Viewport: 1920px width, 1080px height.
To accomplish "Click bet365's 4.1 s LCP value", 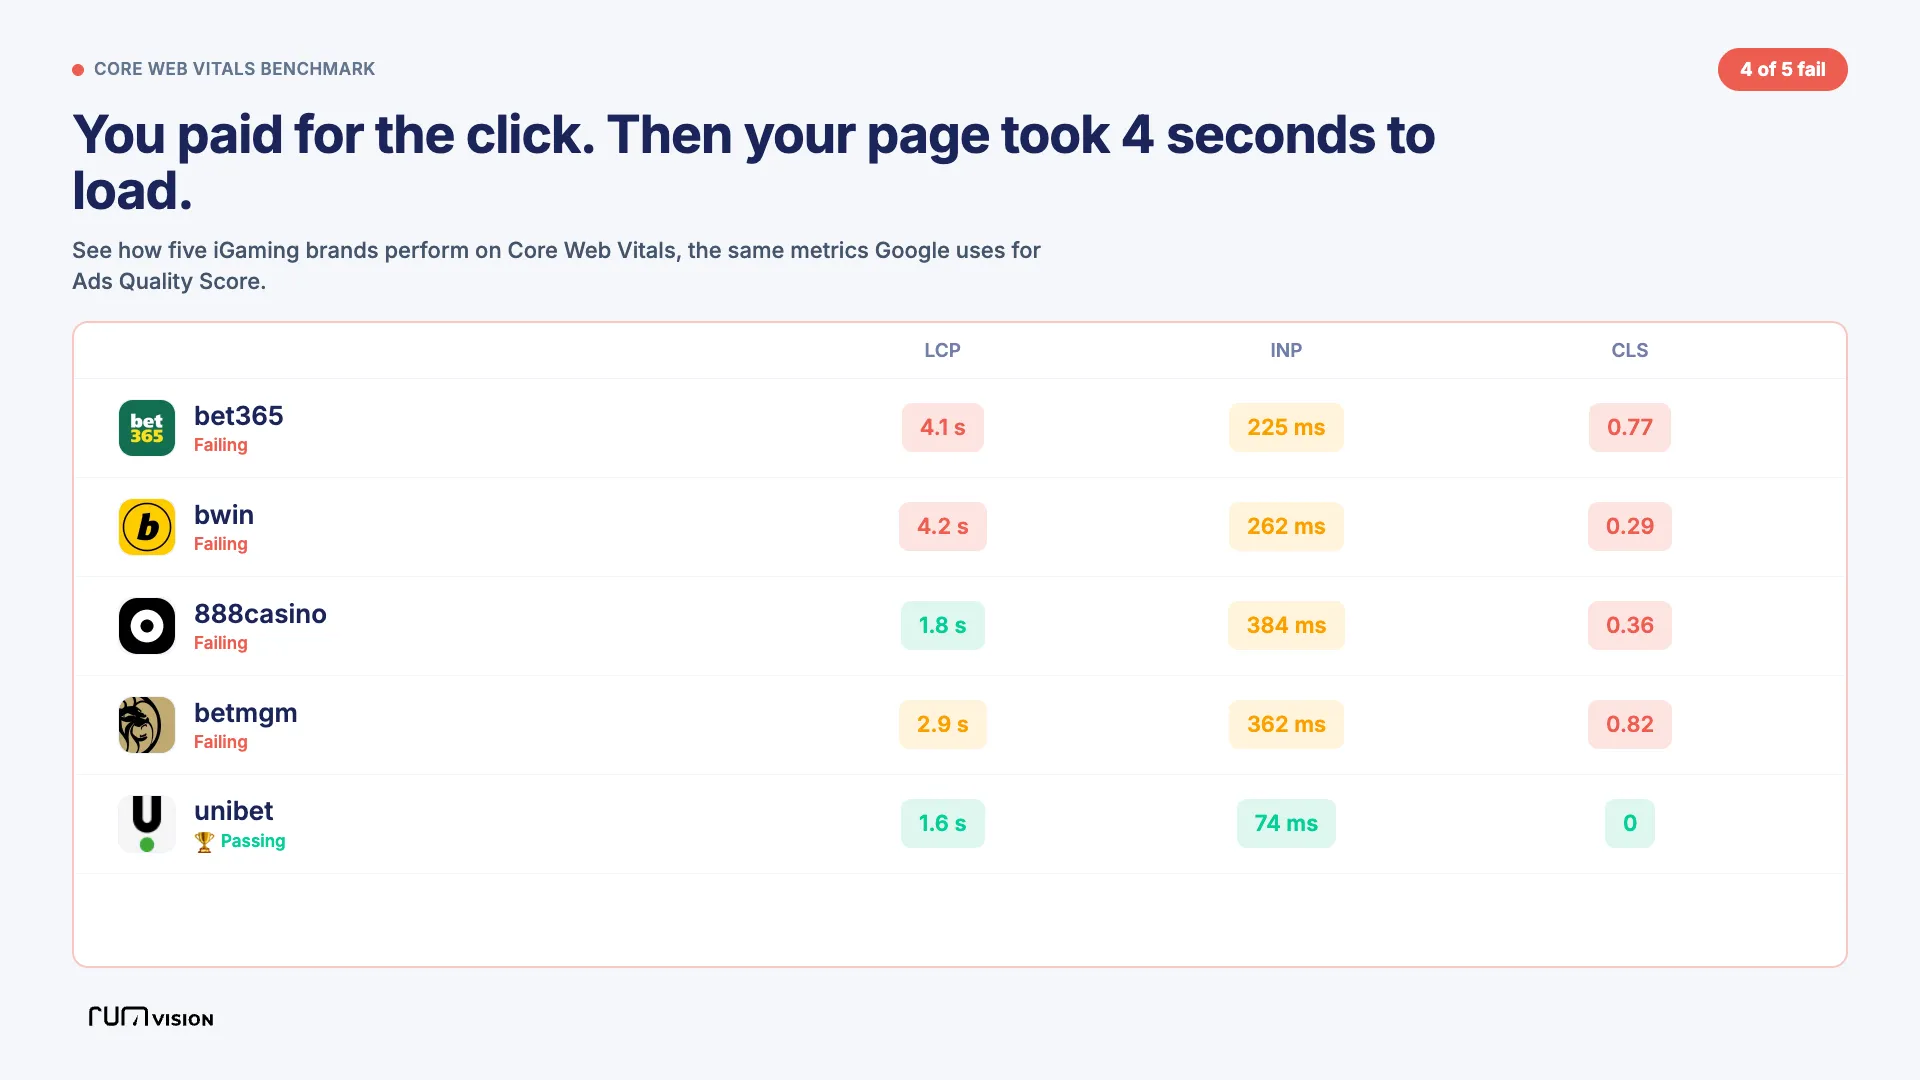I will (x=943, y=427).
